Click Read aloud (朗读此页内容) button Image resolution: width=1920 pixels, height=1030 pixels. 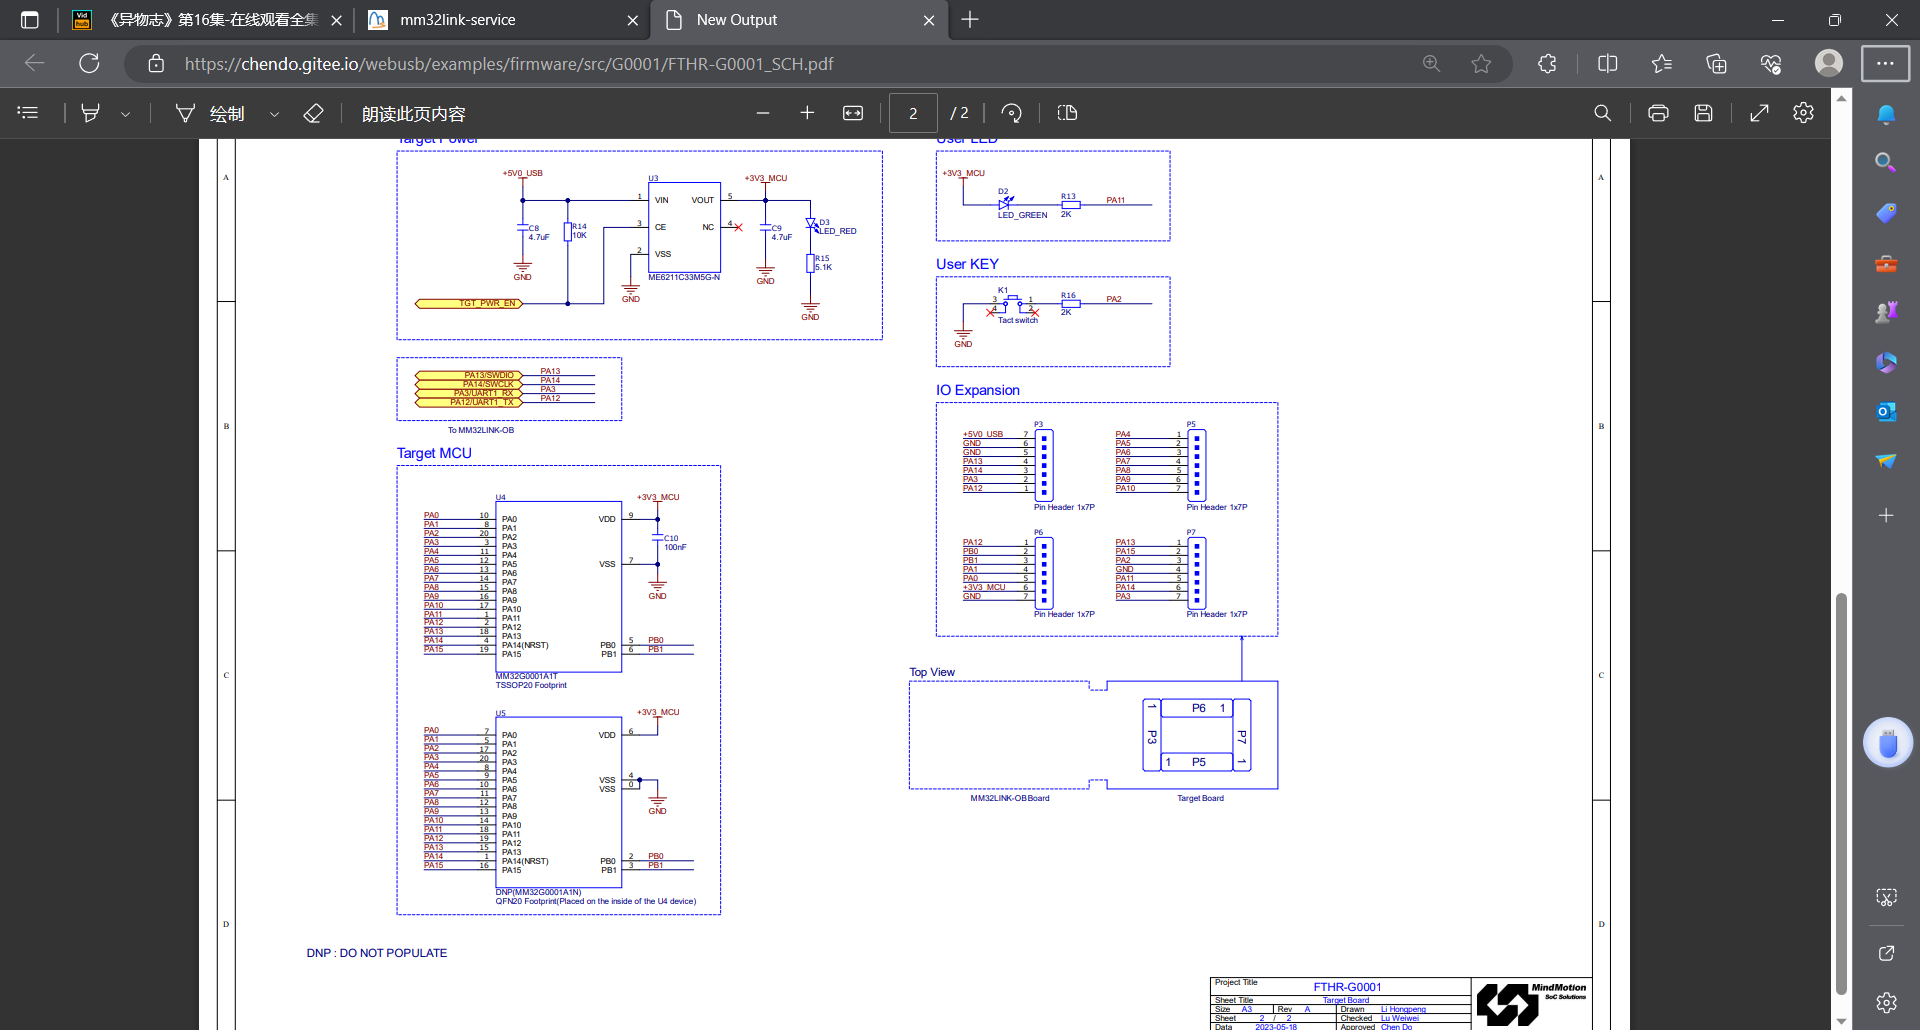(x=413, y=113)
